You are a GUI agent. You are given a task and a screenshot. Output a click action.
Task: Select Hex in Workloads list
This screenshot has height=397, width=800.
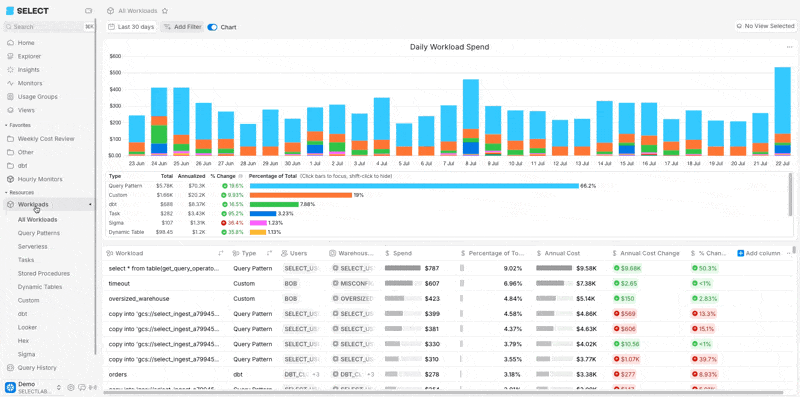(x=23, y=341)
